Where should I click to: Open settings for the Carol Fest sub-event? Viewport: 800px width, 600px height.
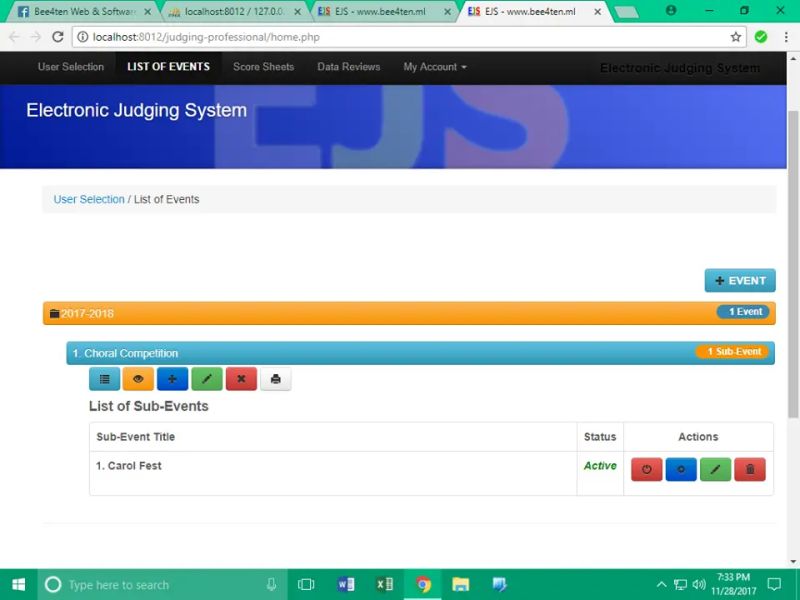681,469
